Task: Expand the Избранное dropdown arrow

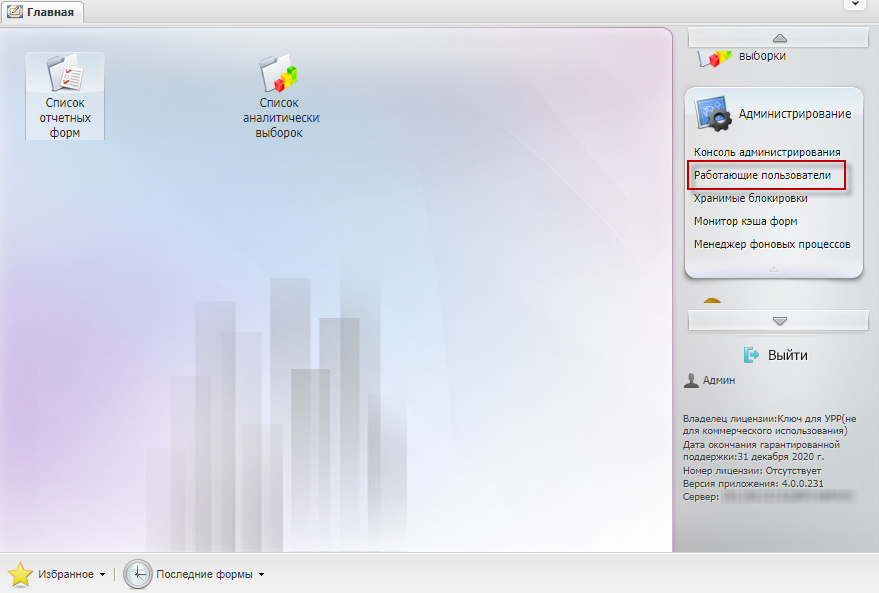Action: tap(102, 575)
